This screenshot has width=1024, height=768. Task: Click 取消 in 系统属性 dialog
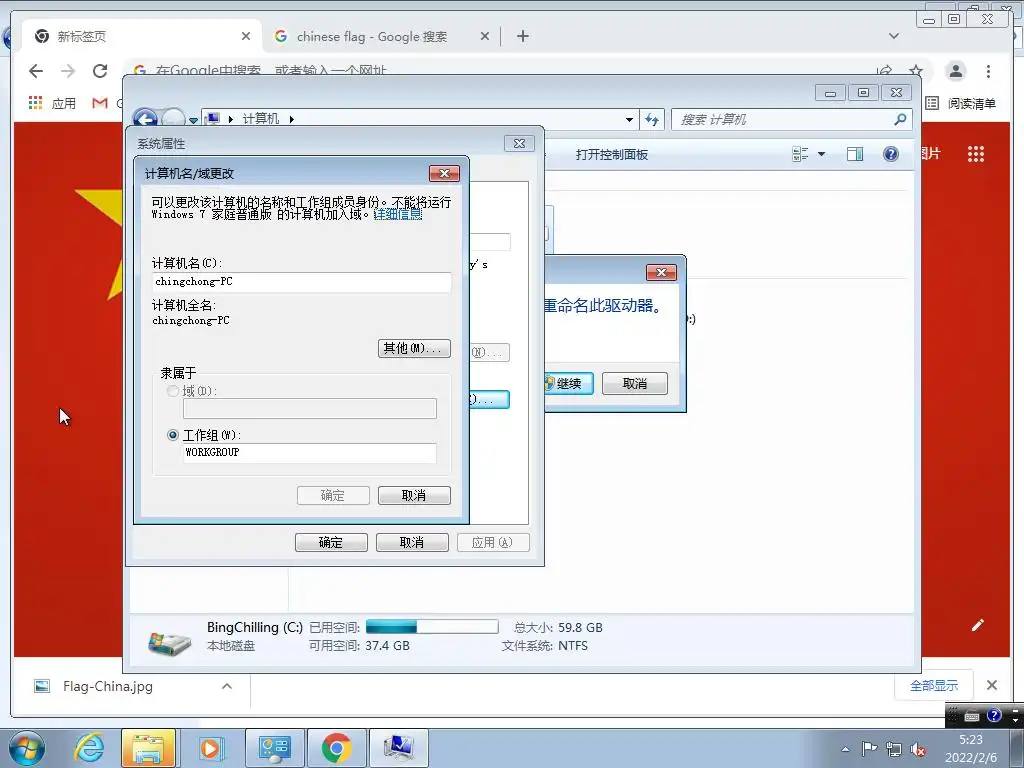tap(412, 543)
